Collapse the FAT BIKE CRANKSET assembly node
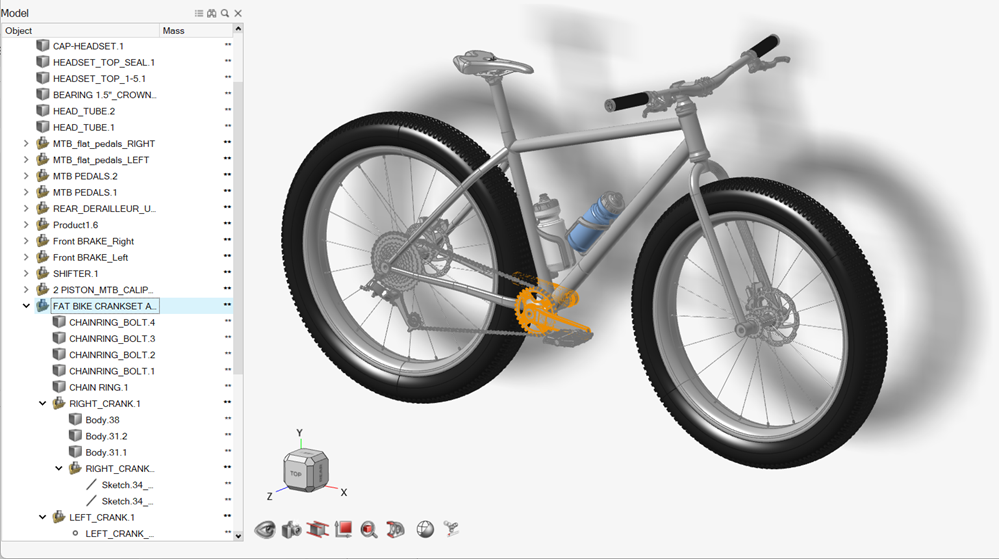Image resolution: width=1000 pixels, height=559 pixels. [x=26, y=306]
